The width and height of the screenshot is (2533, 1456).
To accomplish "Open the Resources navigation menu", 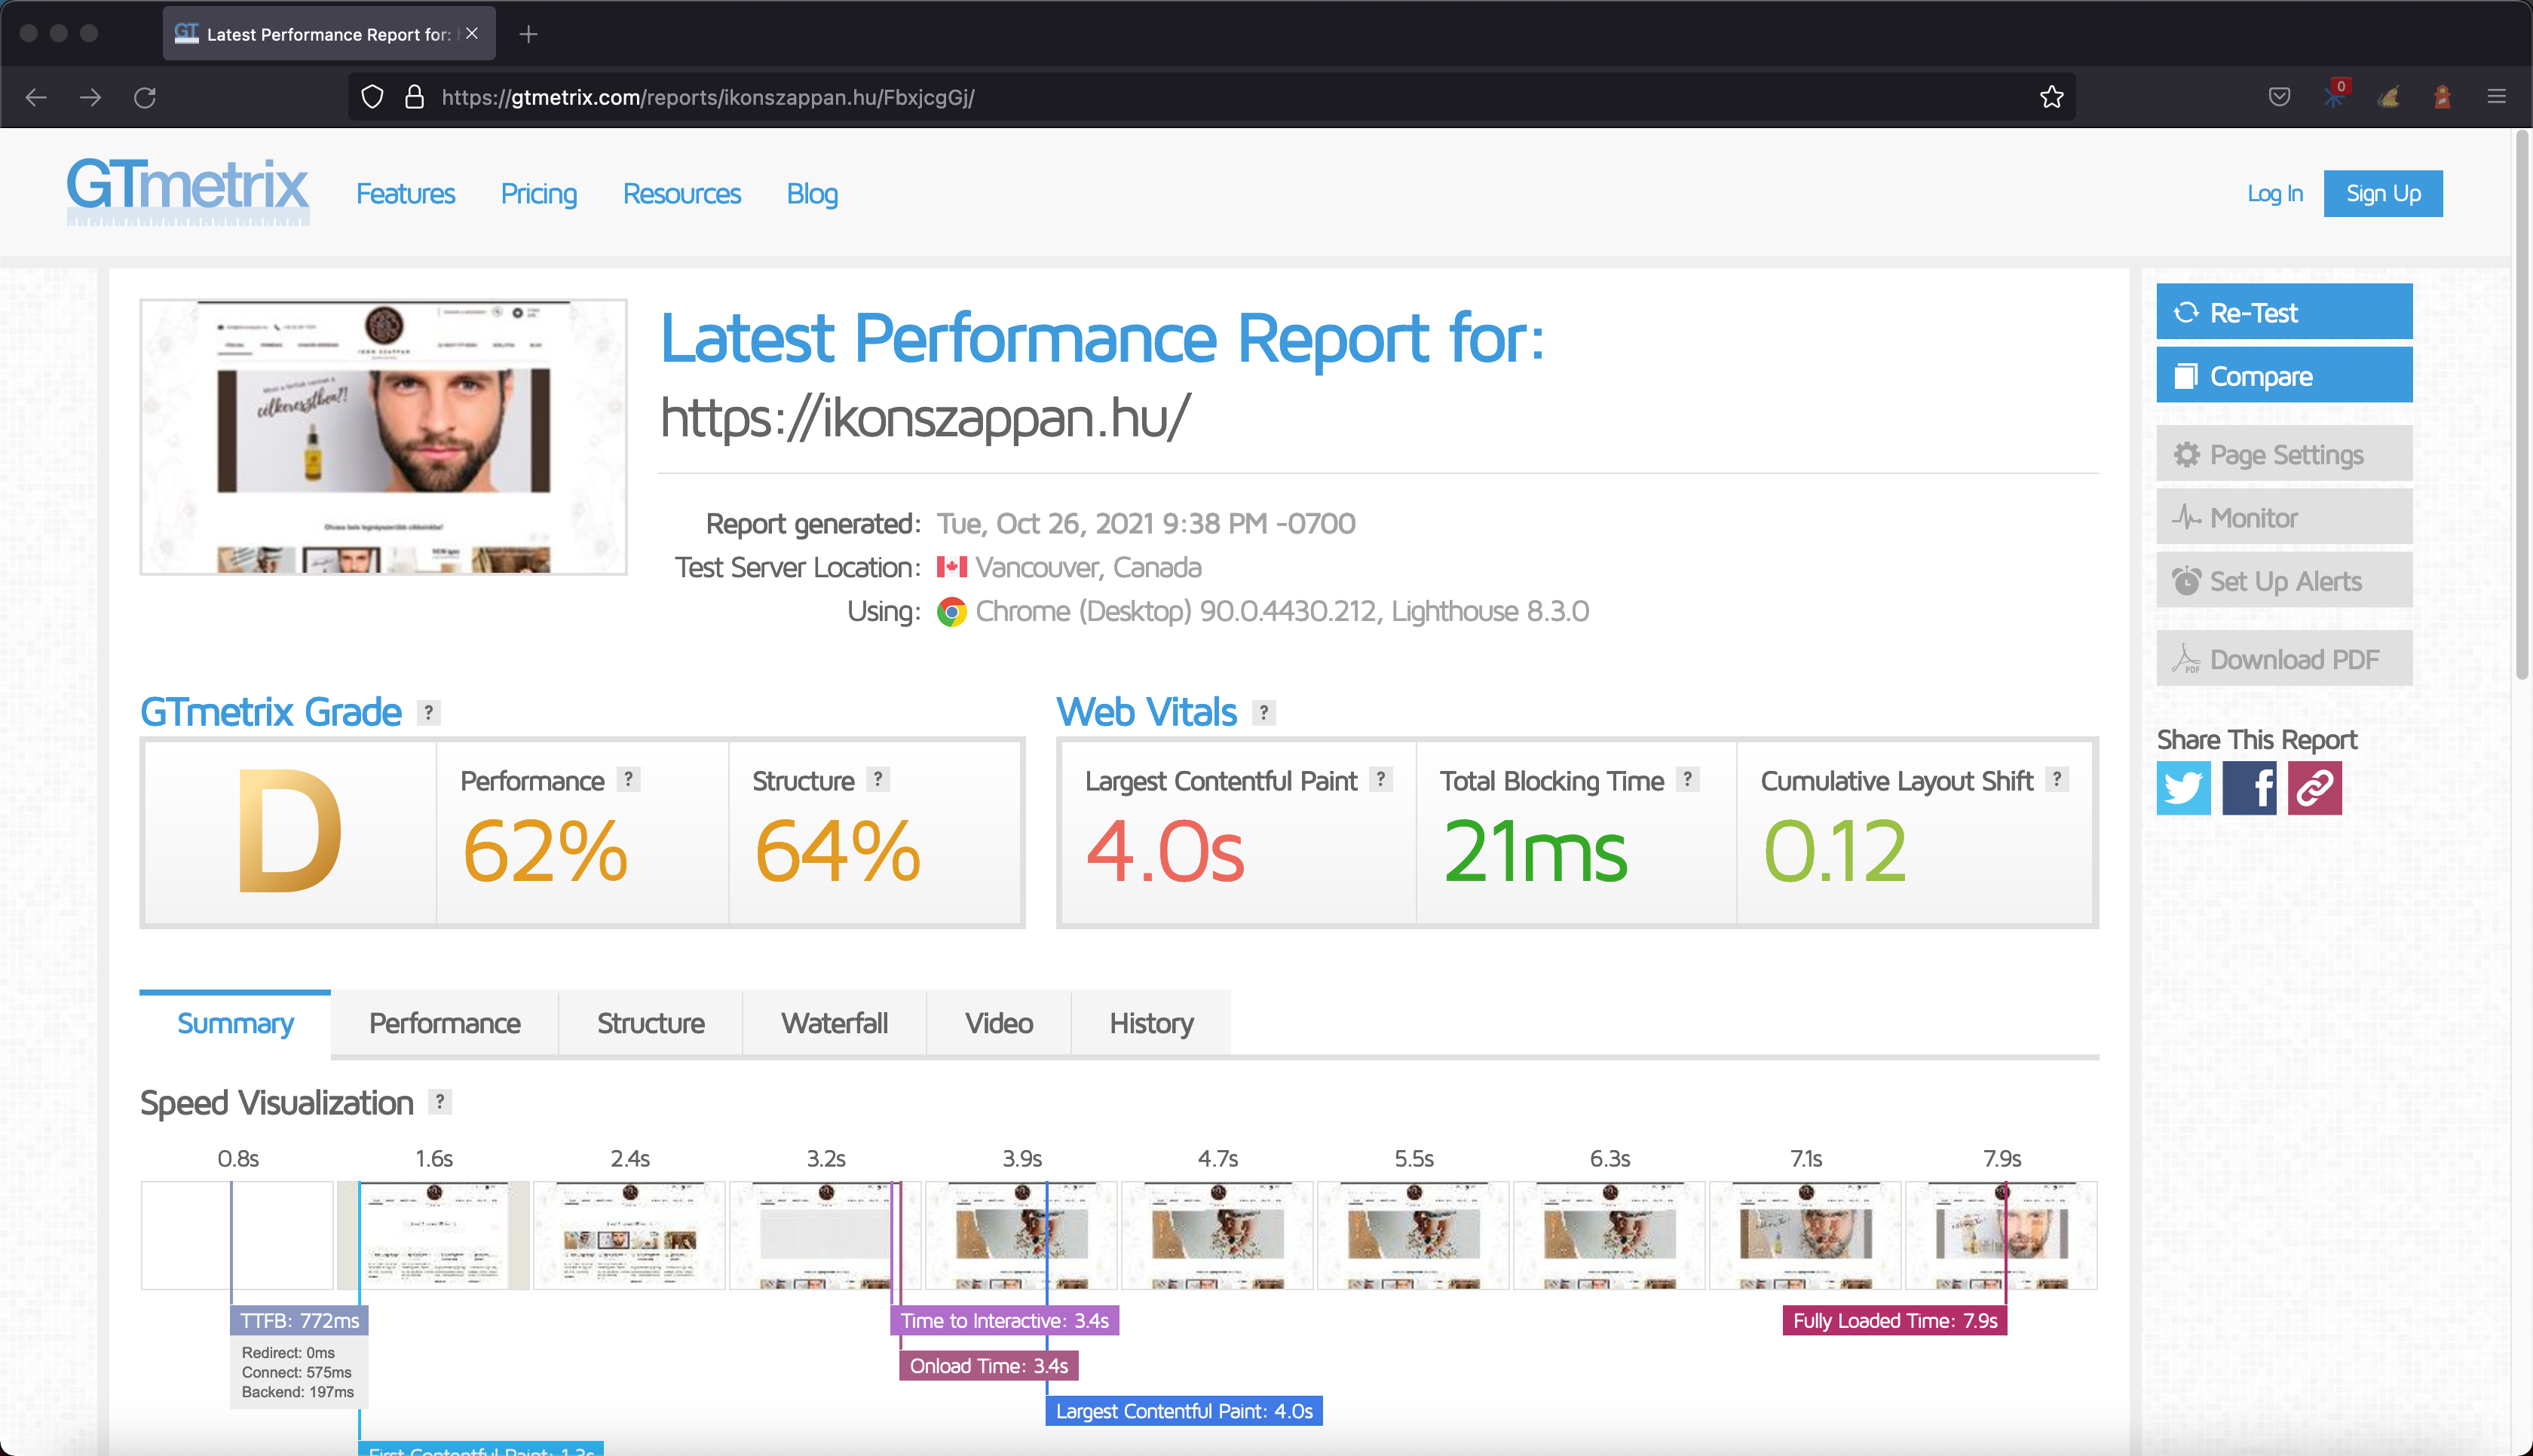I will [681, 194].
